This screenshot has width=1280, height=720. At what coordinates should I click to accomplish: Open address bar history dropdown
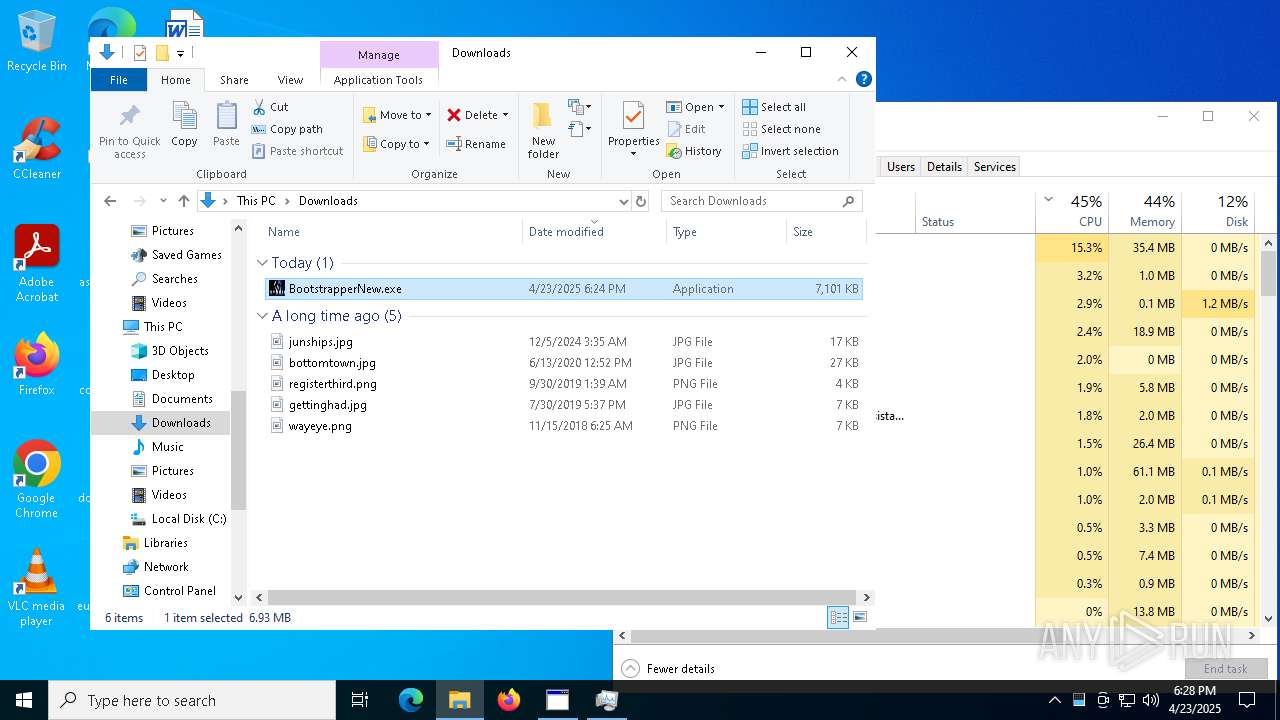tap(623, 201)
